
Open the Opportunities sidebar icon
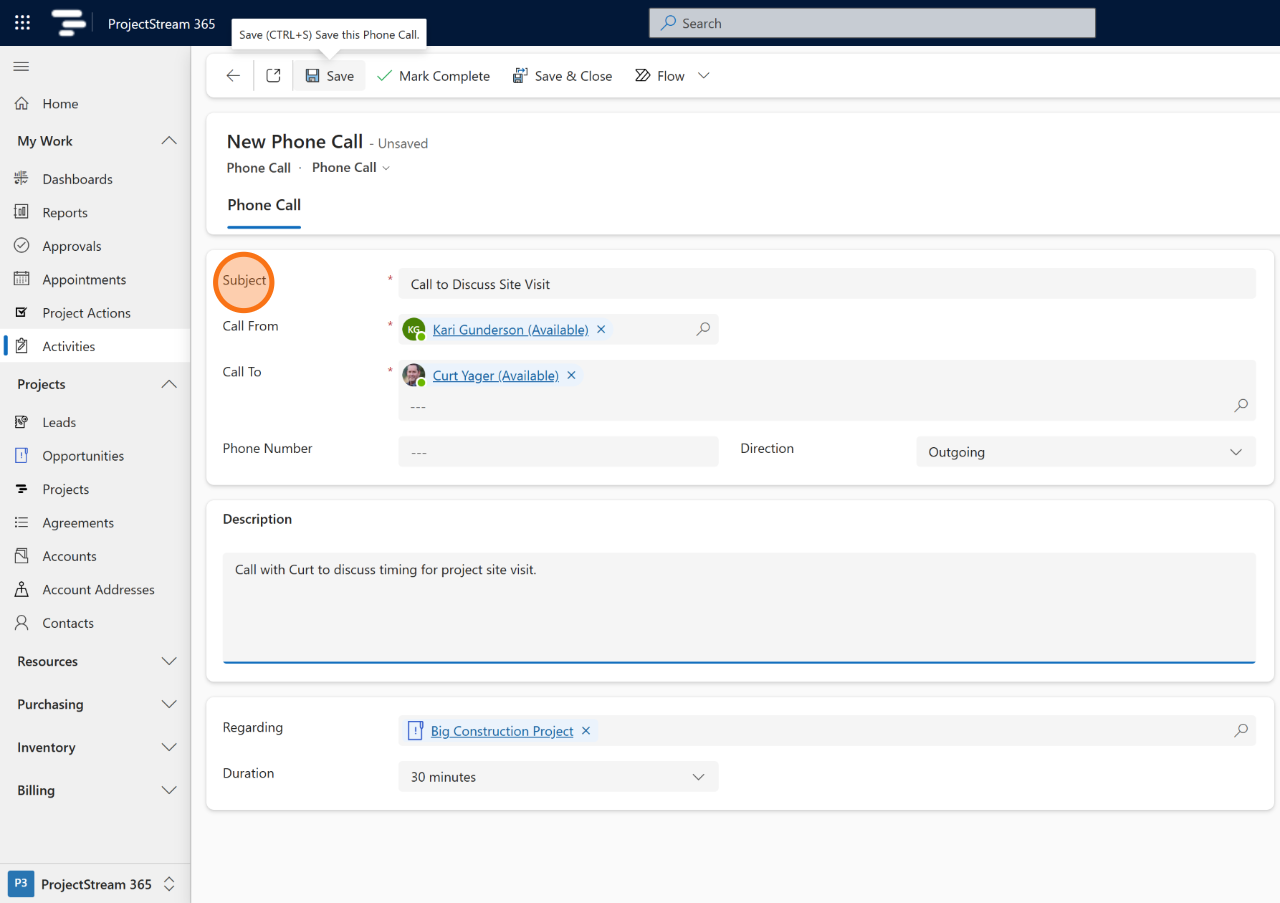(x=21, y=456)
